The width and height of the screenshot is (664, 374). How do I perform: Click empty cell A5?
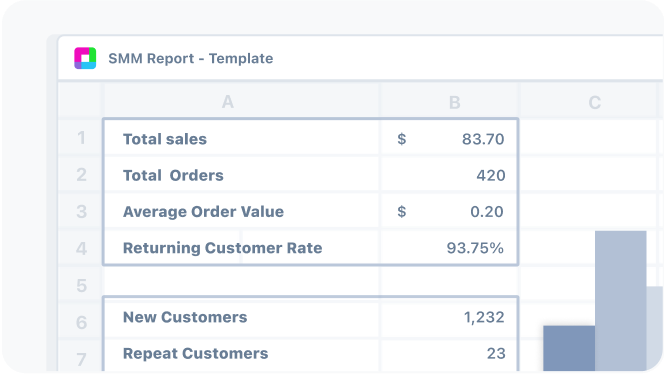(242, 281)
